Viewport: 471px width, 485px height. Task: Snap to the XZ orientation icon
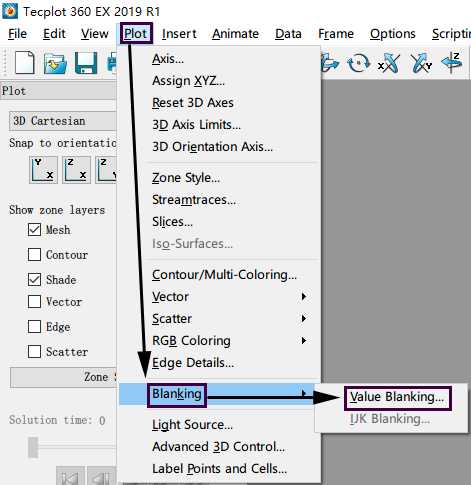[x=76, y=170]
